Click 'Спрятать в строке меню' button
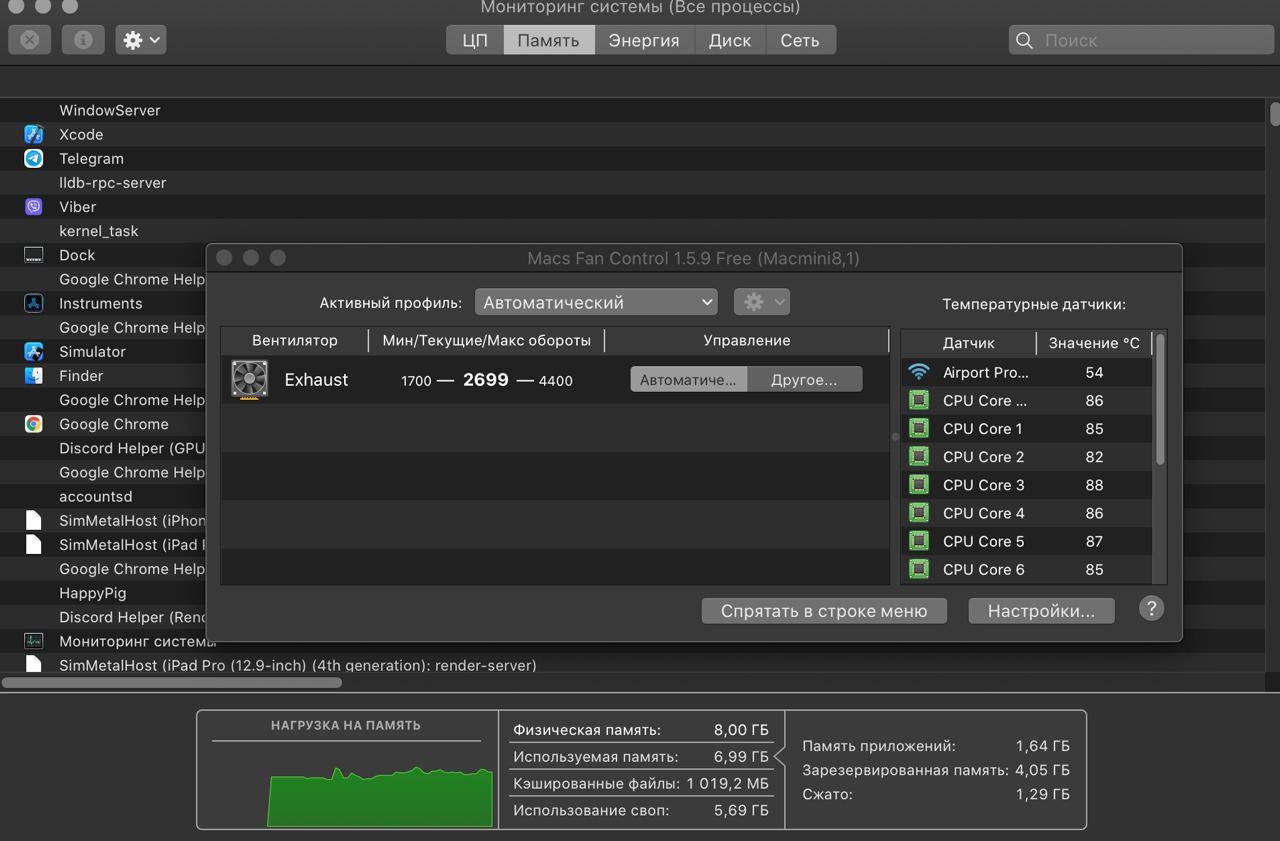1280x841 pixels. click(x=824, y=611)
